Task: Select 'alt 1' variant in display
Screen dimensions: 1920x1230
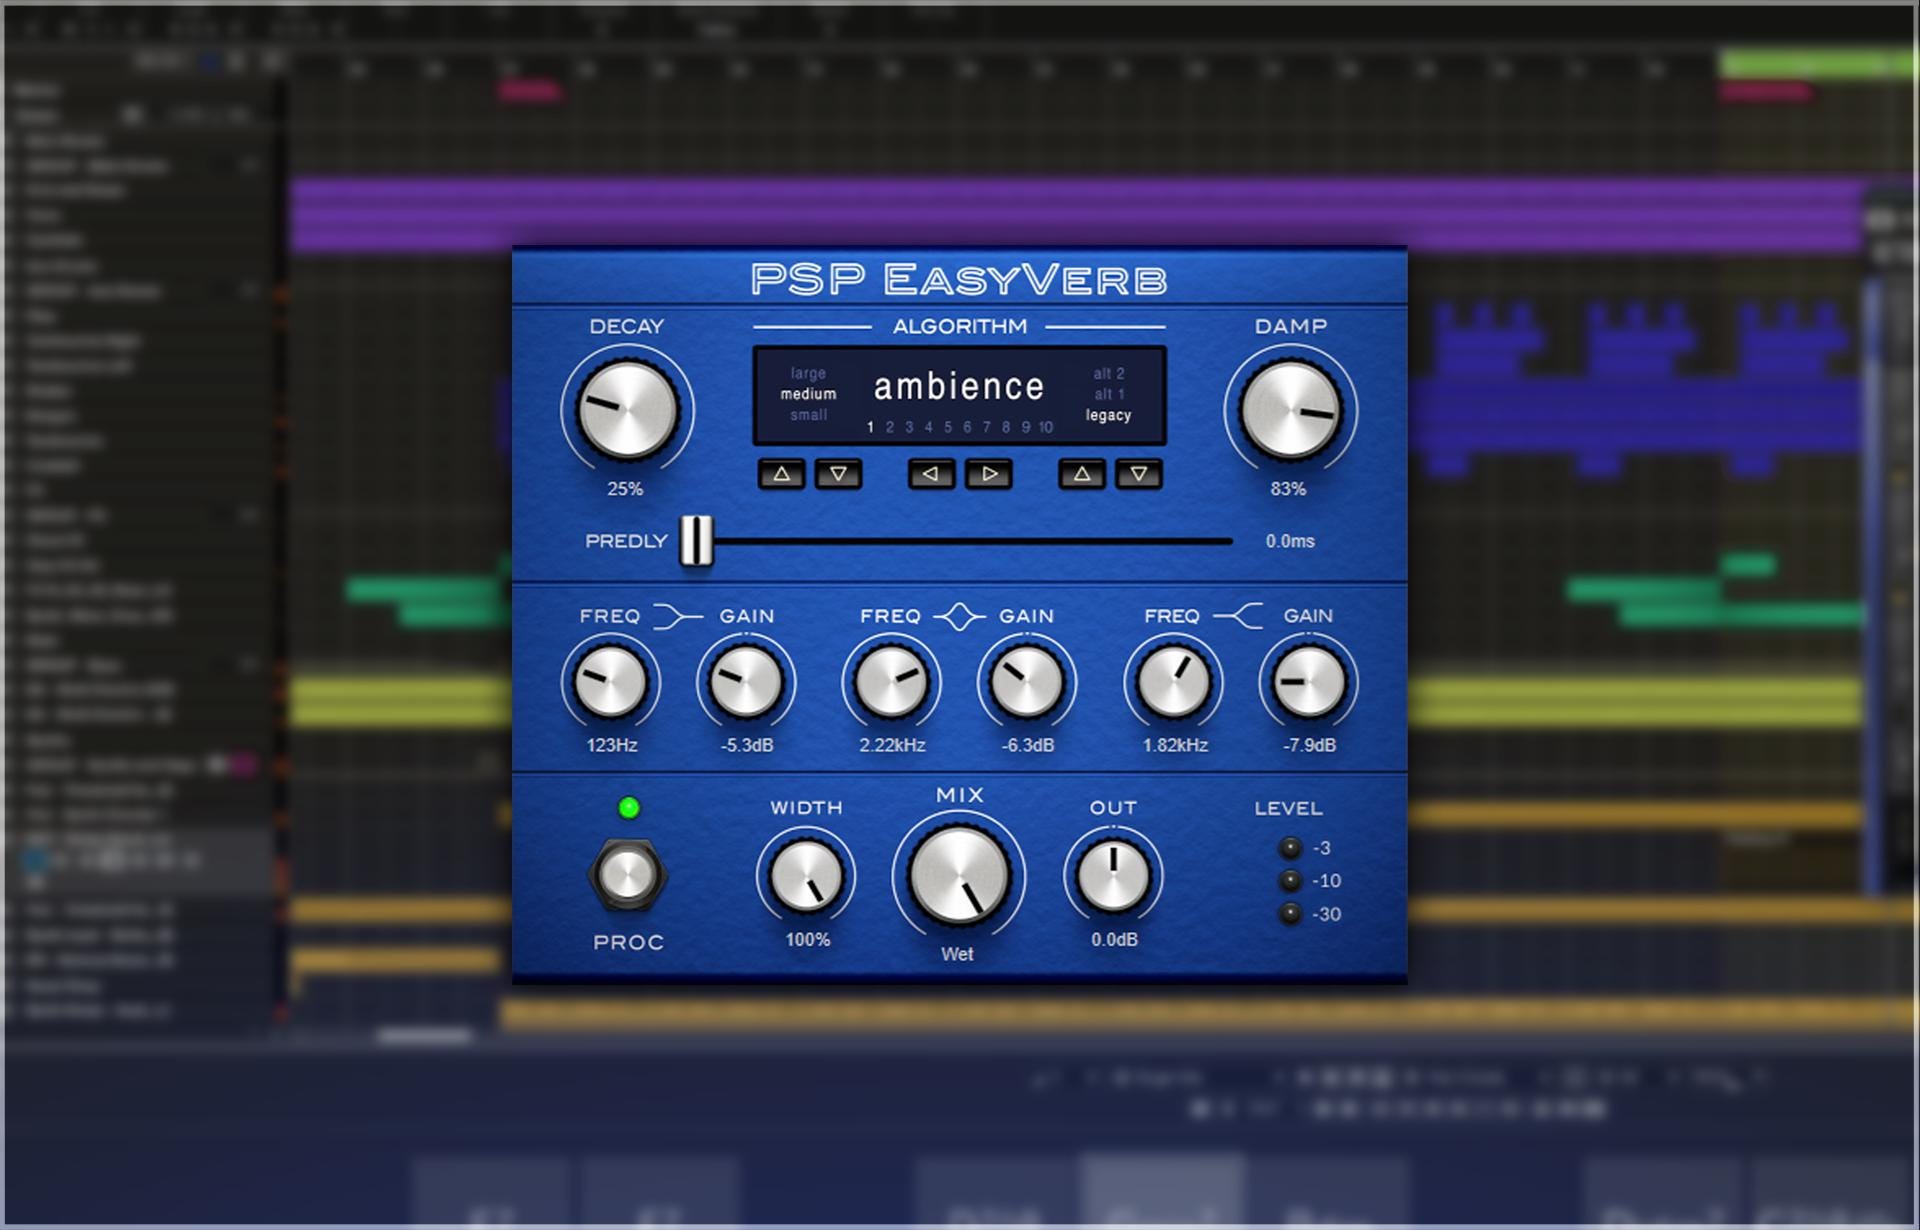Action: coord(1109,394)
